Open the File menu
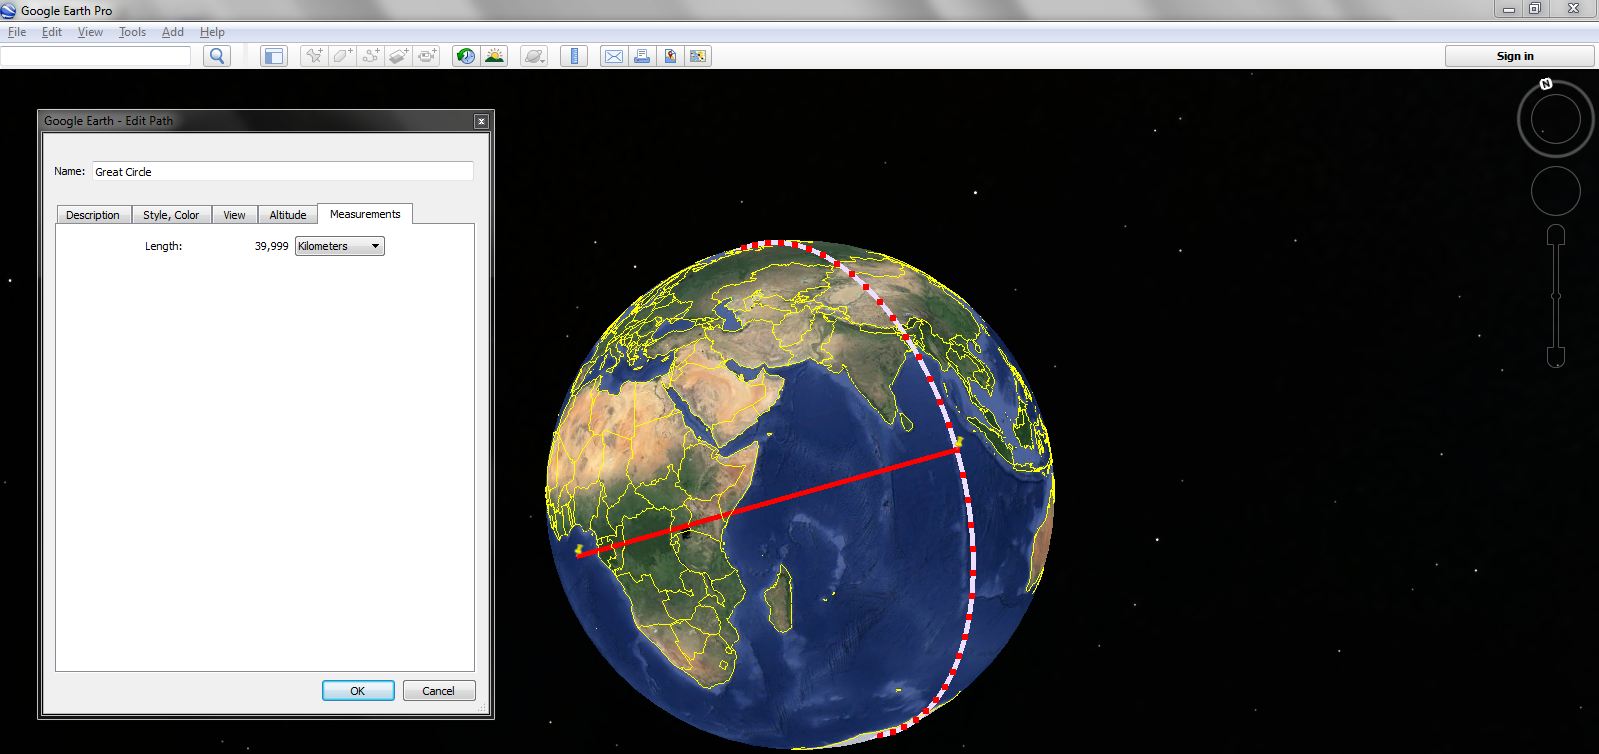The width and height of the screenshot is (1599, 754). pyautogui.click(x=16, y=32)
